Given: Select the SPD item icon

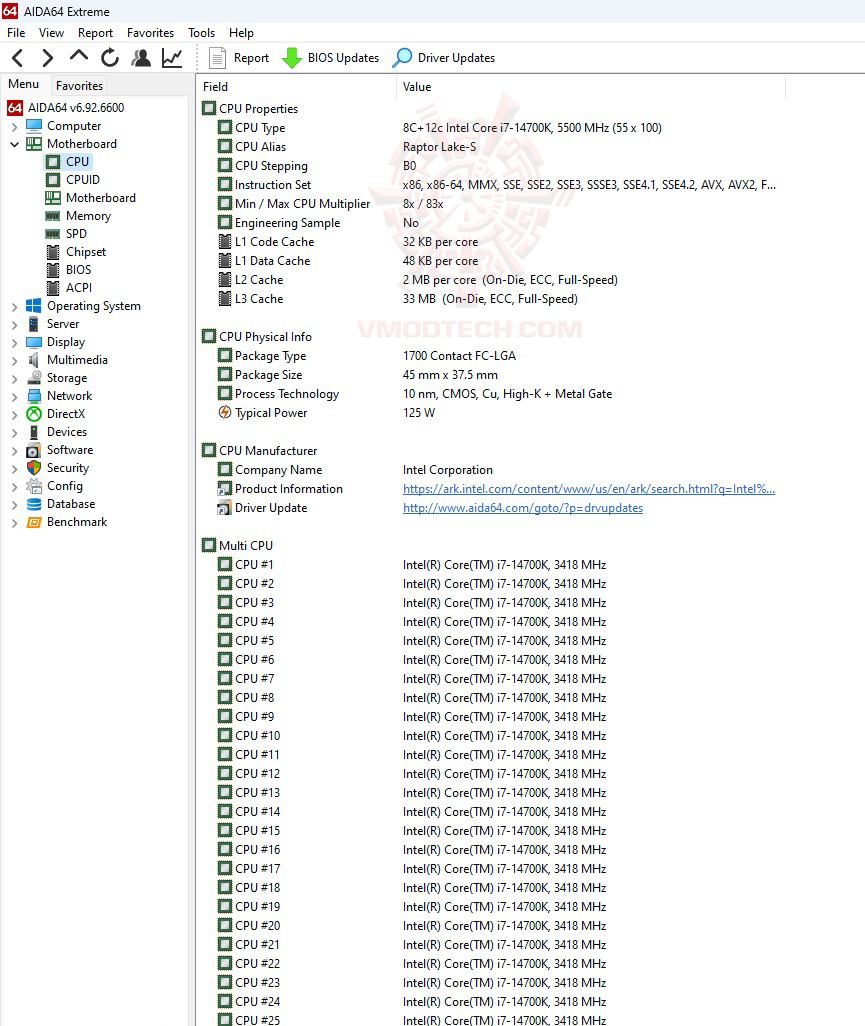Looking at the screenshot, I should point(53,234).
